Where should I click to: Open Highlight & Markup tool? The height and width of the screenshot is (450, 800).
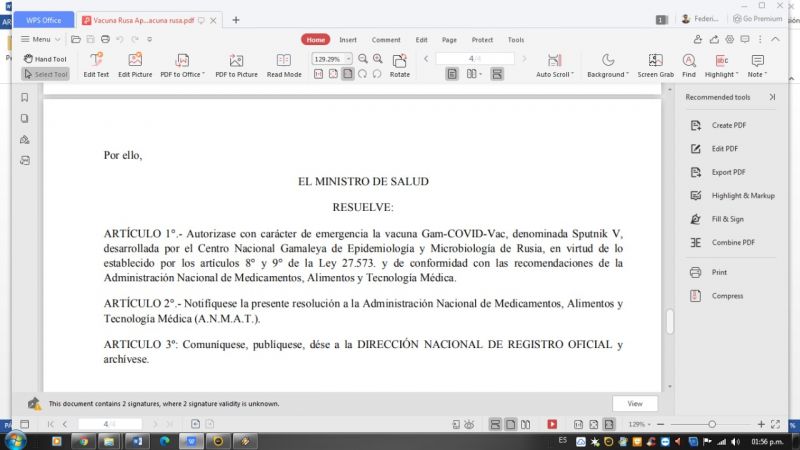coord(732,195)
